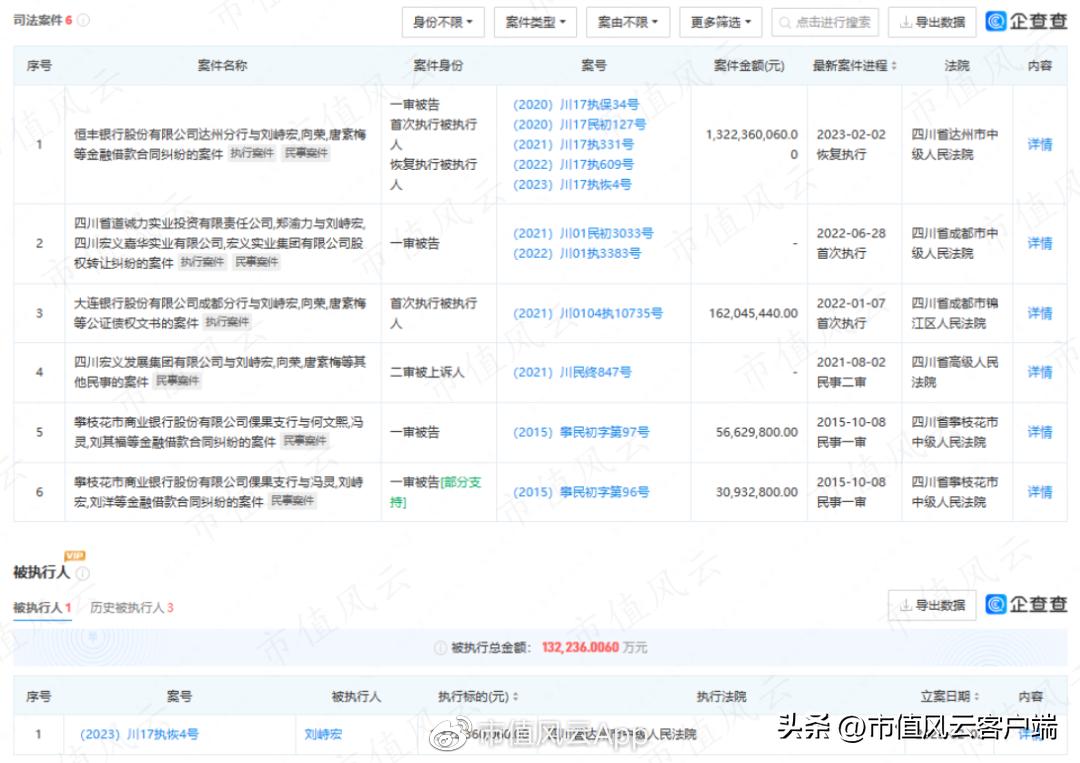This screenshot has width=1080, height=763.
Task: Open the 案件类型 filter dropdown
Action: point(535,21)
